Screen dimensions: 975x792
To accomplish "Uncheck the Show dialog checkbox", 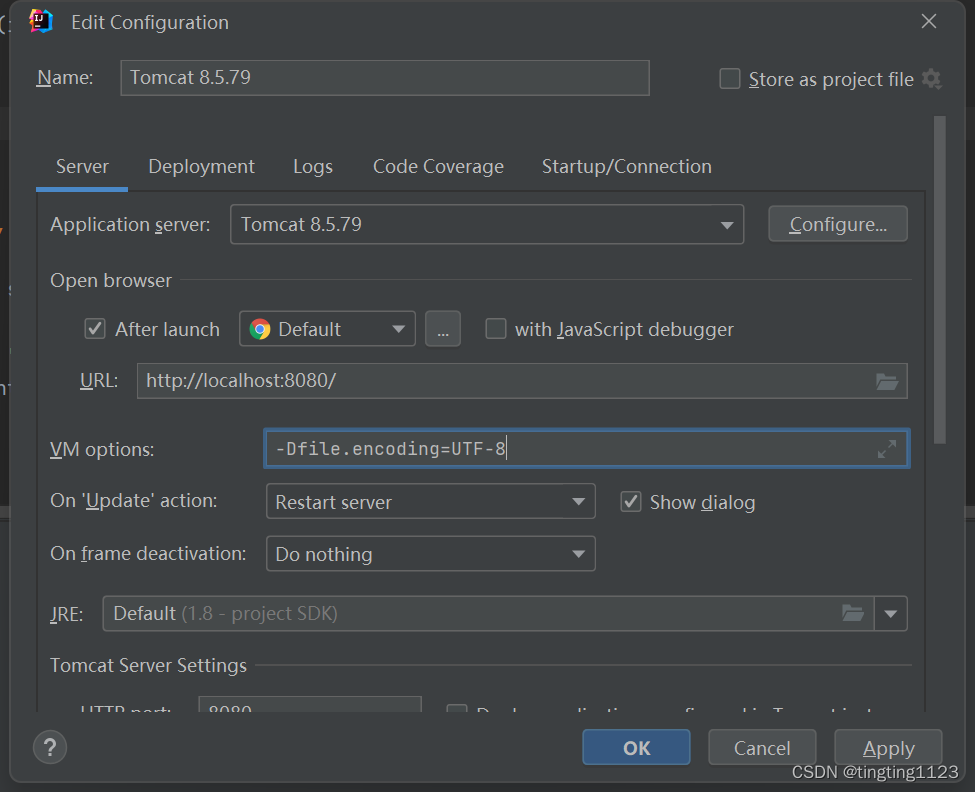I will pos(631,502).
